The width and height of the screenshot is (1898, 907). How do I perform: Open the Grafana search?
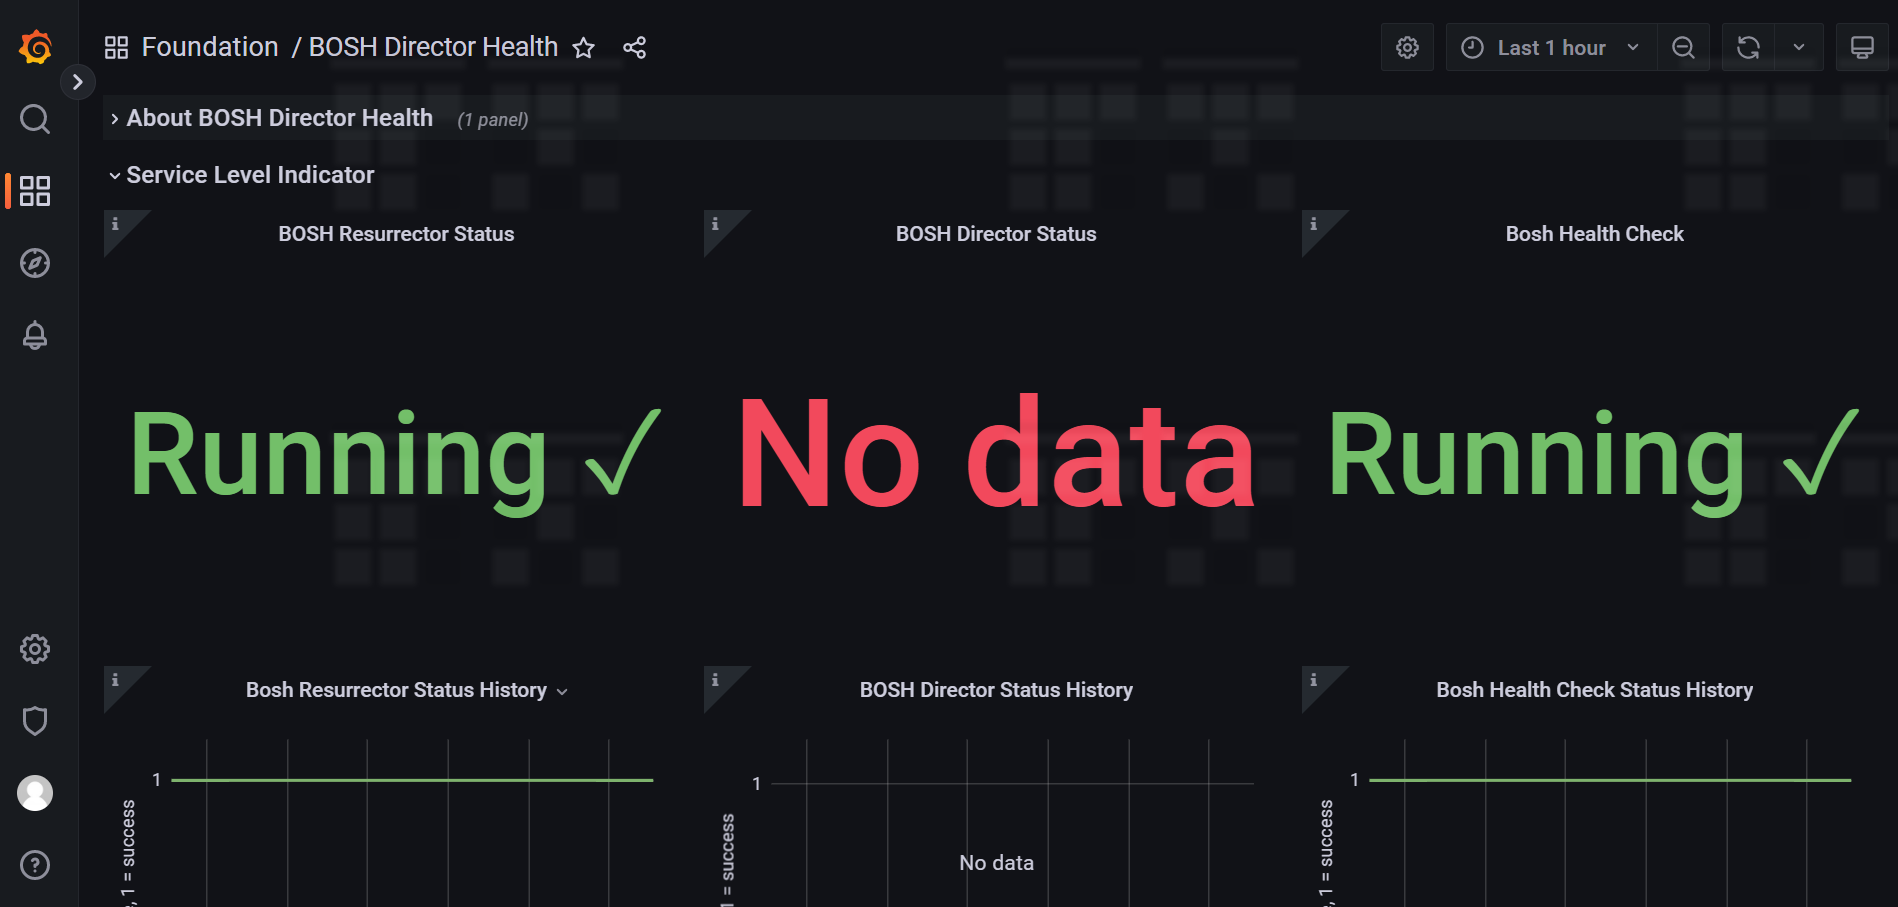tap(35, 119)
